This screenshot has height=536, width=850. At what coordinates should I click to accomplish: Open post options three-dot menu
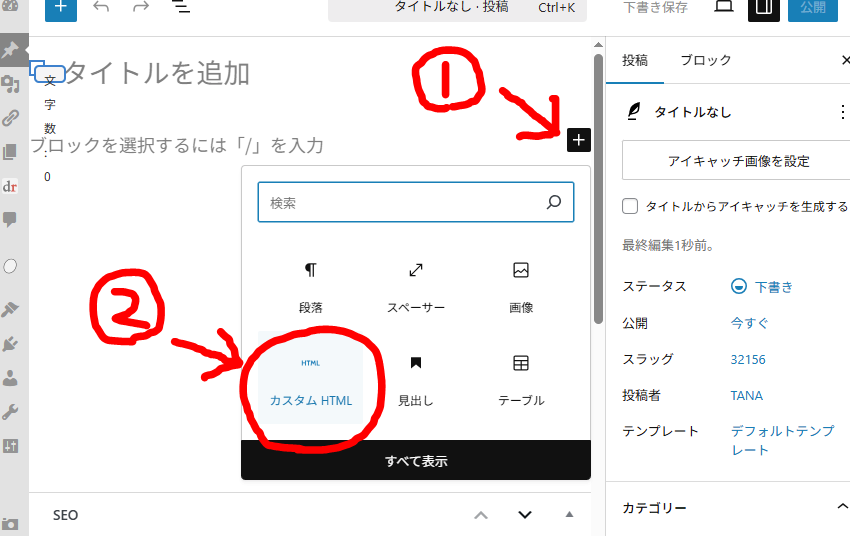point(841,112)
